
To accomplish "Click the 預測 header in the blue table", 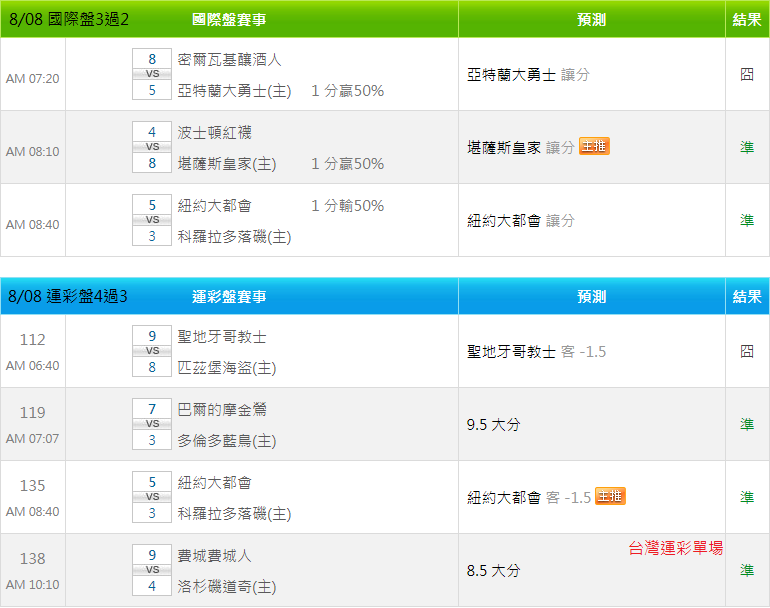I will tap(591, 297).
